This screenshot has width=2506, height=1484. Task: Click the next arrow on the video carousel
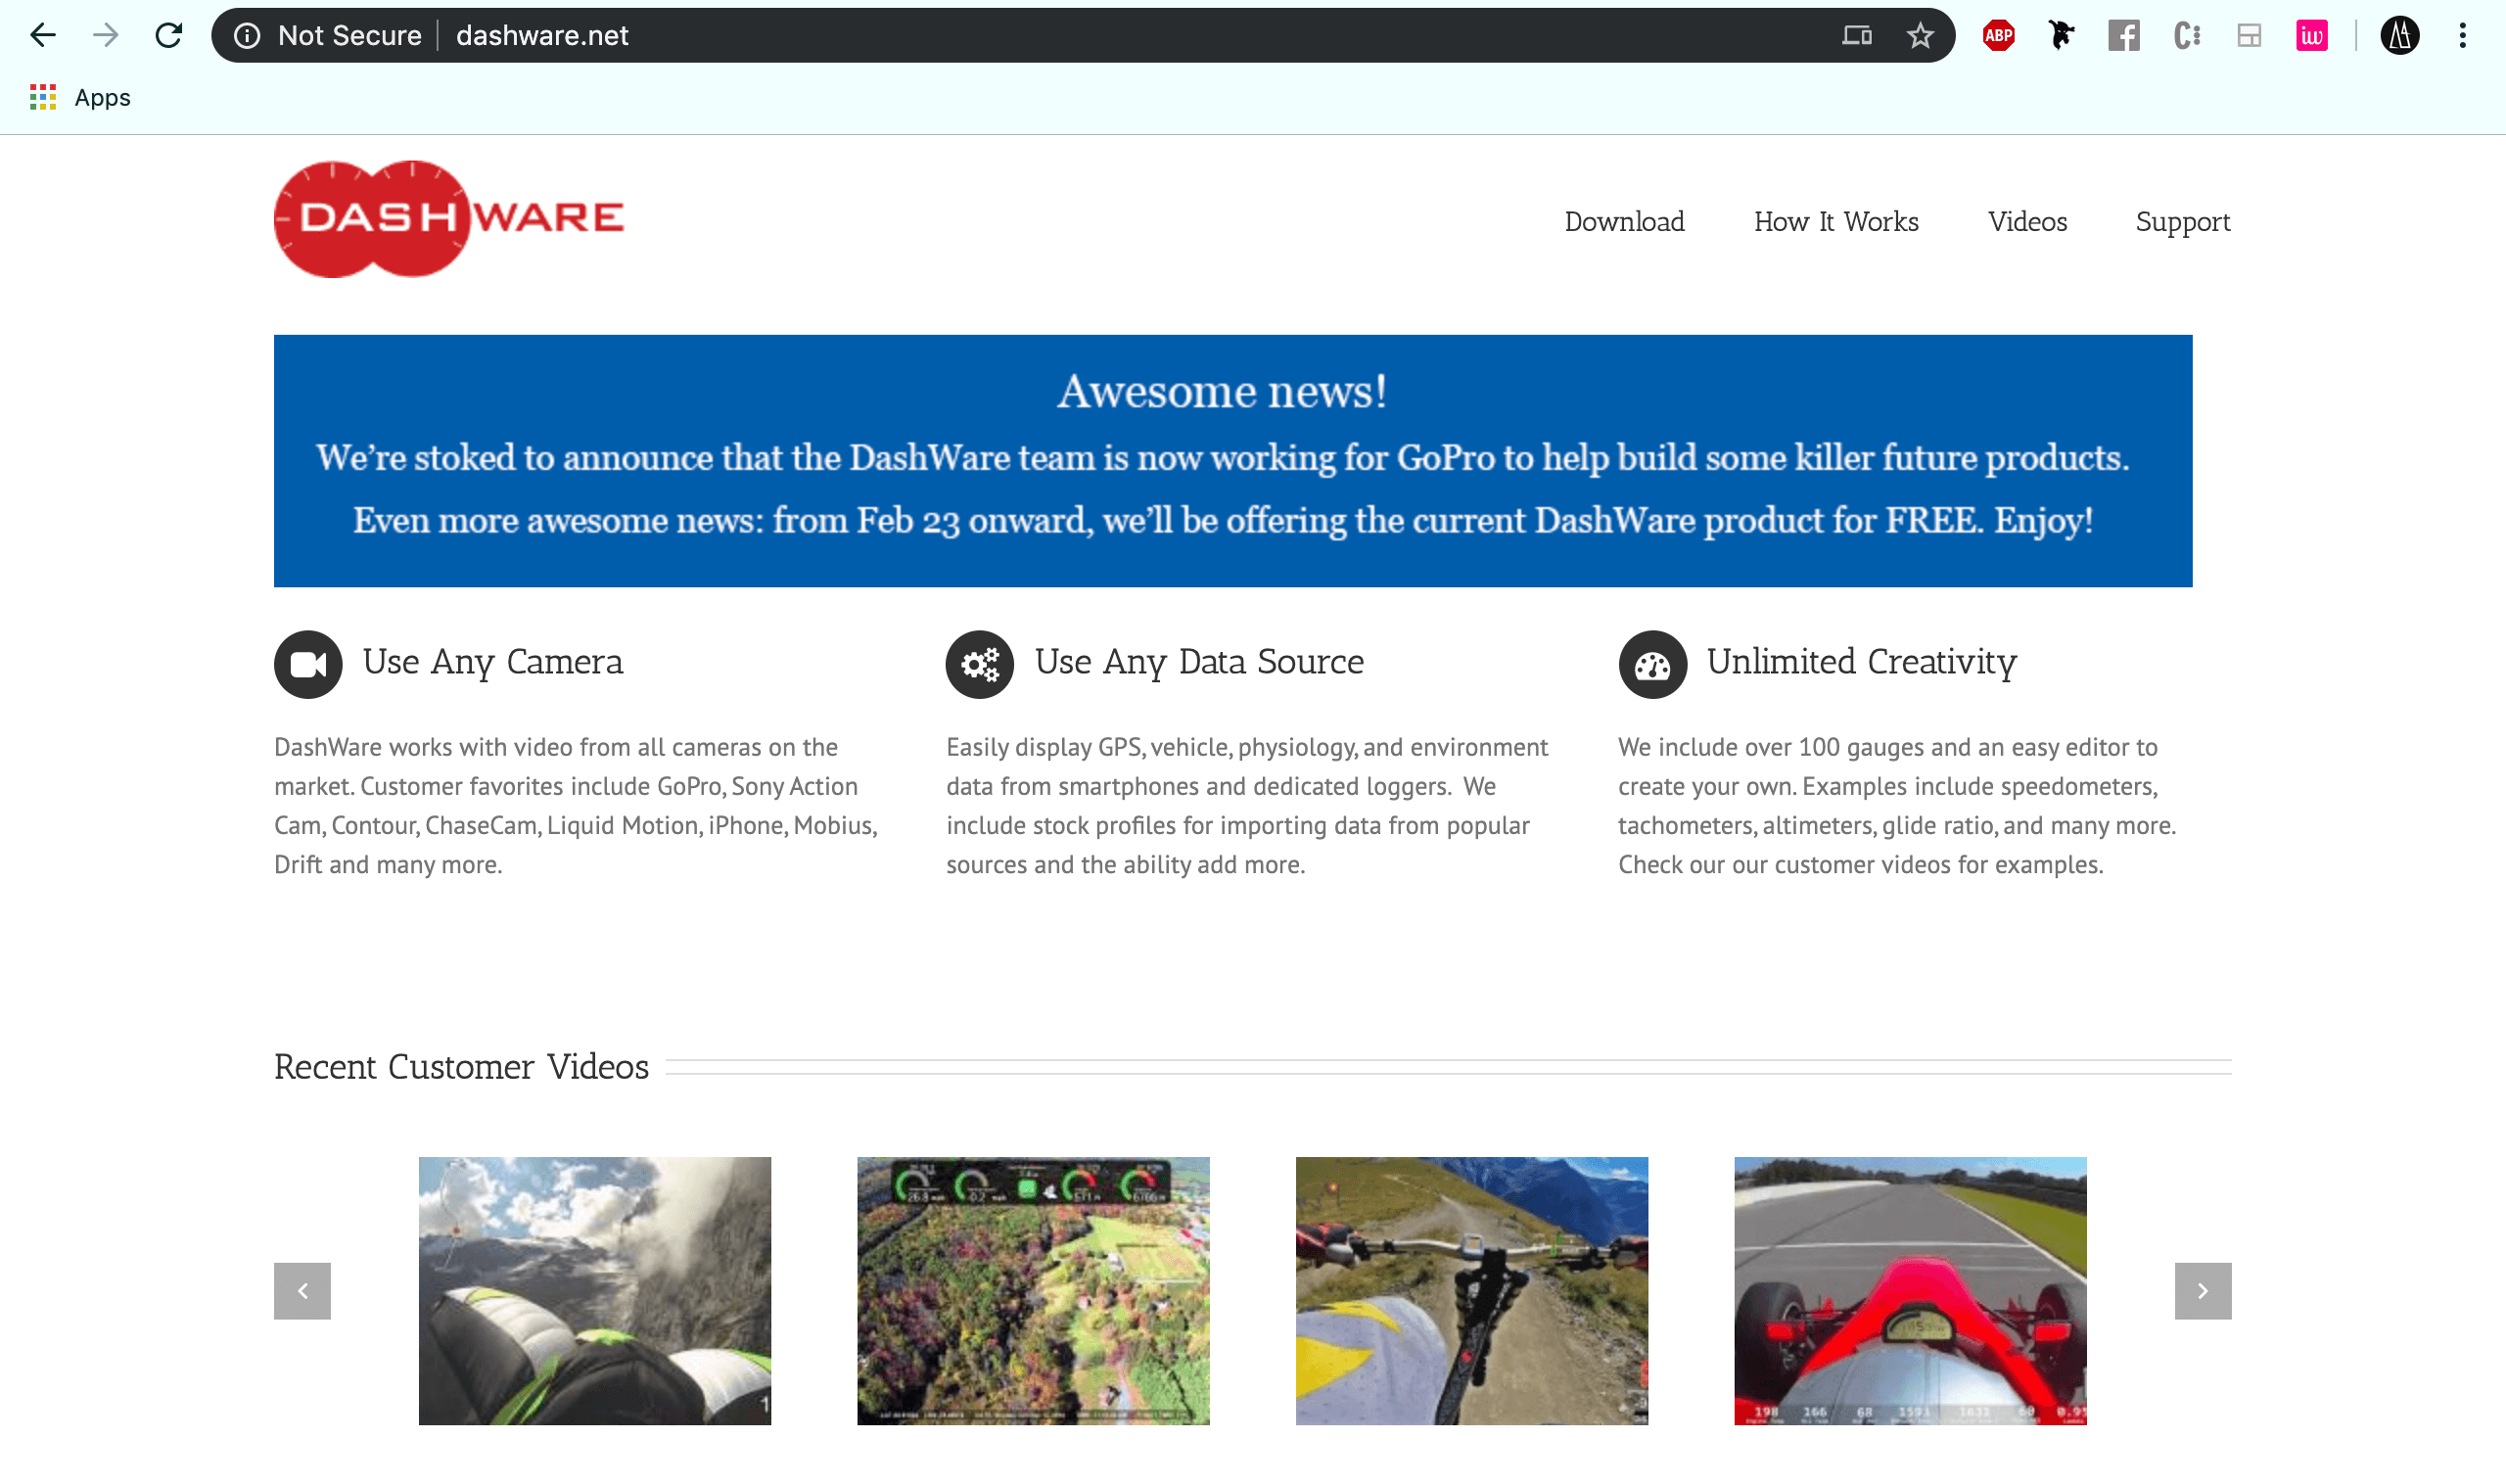point(2203,1291)
